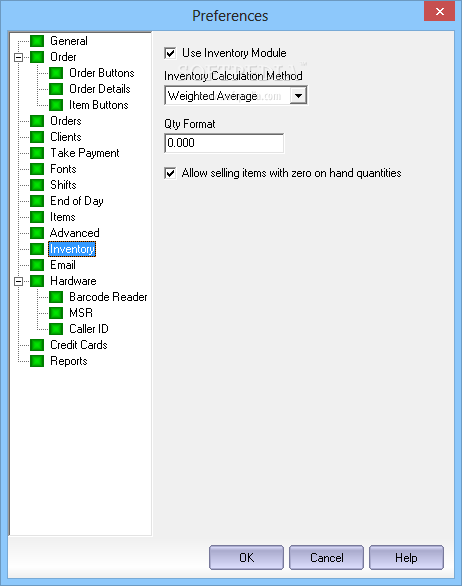The height and width of the screenshot is (586, 462).
Task: Open MSR hardware settings
Action: (81, 313)
